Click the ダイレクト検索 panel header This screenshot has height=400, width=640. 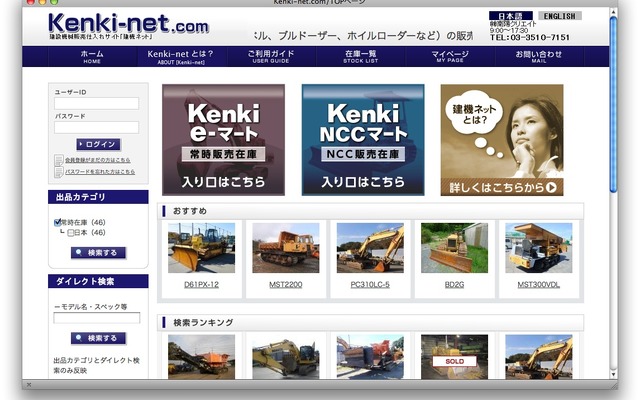pyautogui.click(x=98, y=281)
